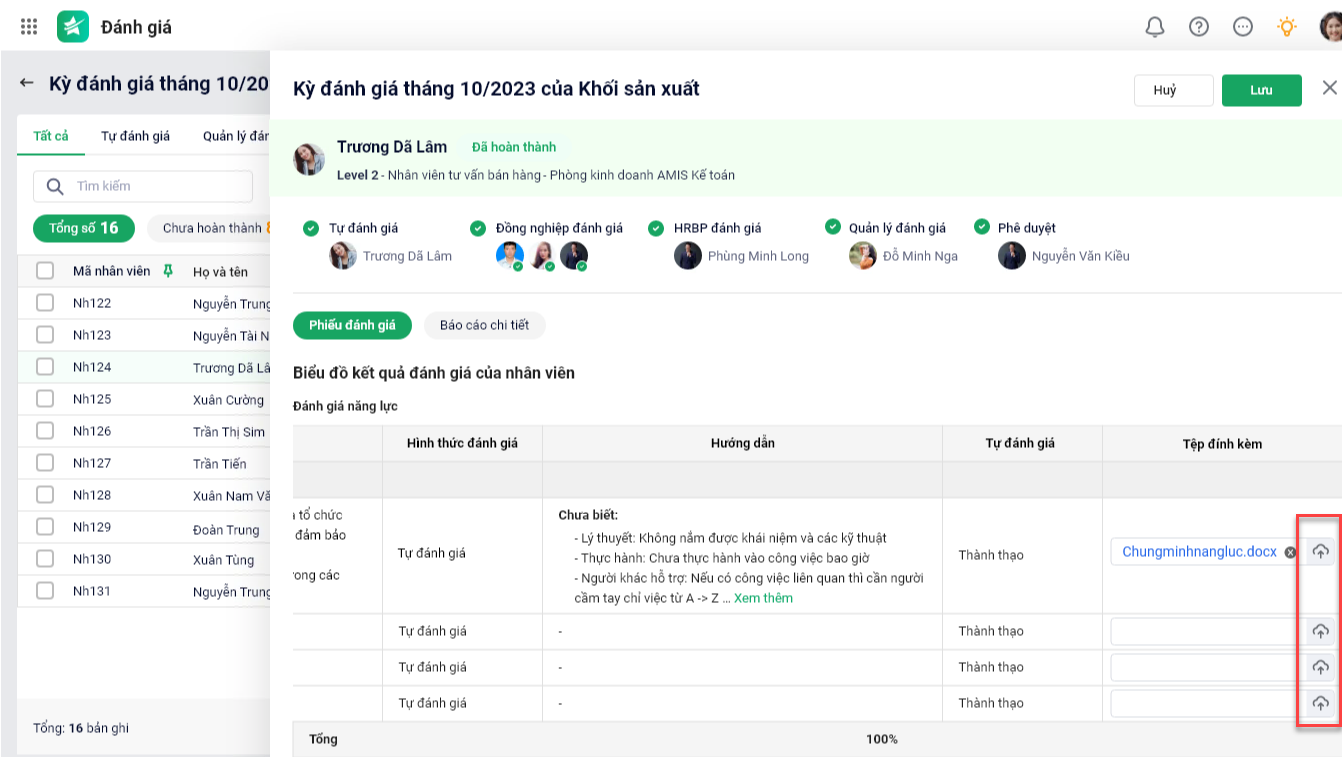Go back with the left arrow

[27, 83]
